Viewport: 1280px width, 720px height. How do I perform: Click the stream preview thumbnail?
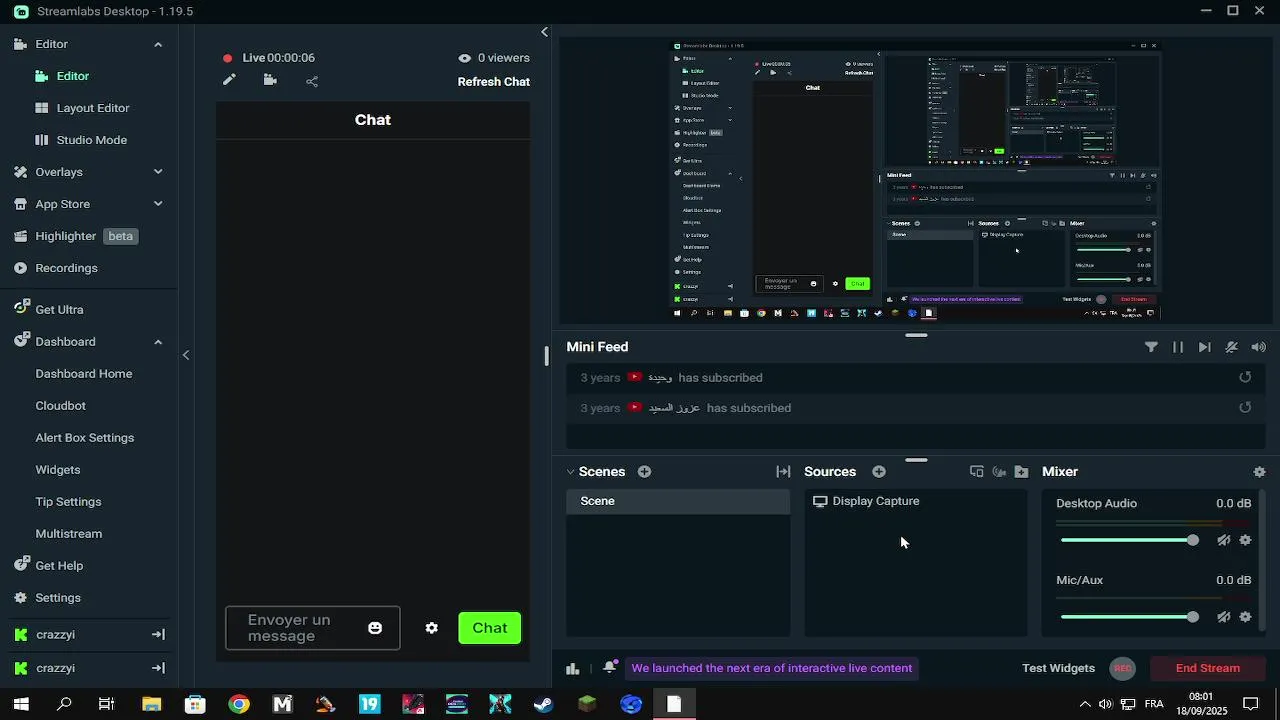915,180
